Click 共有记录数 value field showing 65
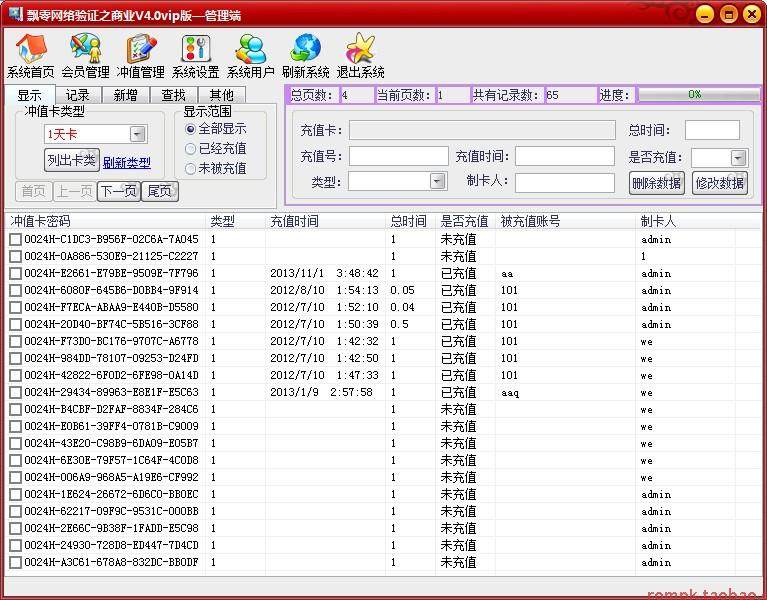The height and width of the screenshot is (600, 767). 571,95
